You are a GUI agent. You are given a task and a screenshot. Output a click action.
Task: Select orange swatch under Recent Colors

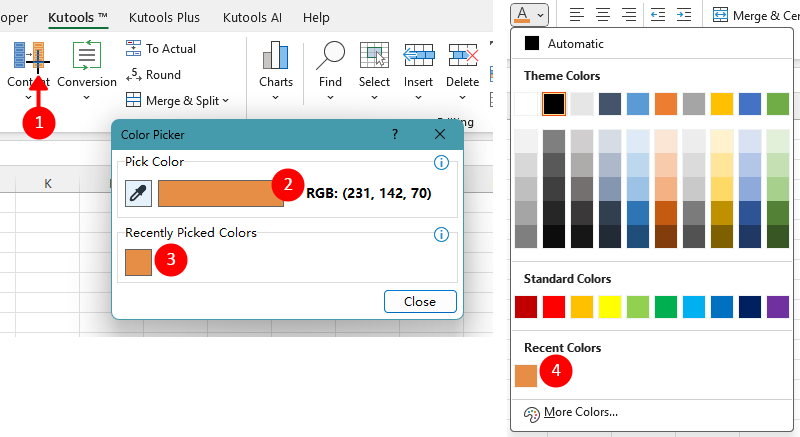click(x=526, y=376)
